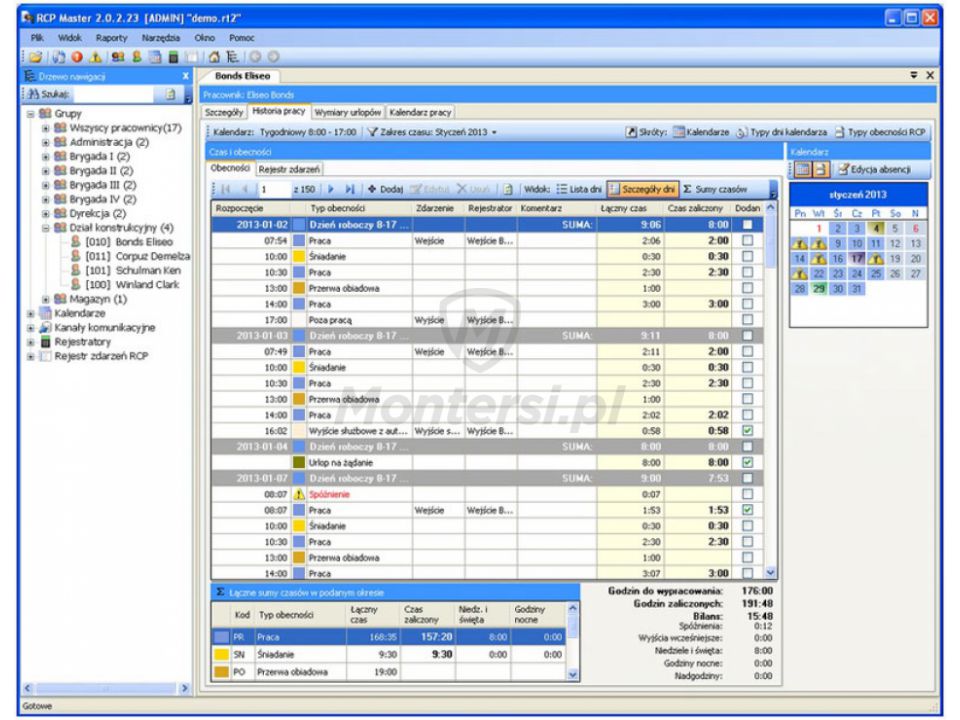Viewport: 960px width, 720px height.
Task: Click the home icon in main toolbar
Action: (214, 57)
